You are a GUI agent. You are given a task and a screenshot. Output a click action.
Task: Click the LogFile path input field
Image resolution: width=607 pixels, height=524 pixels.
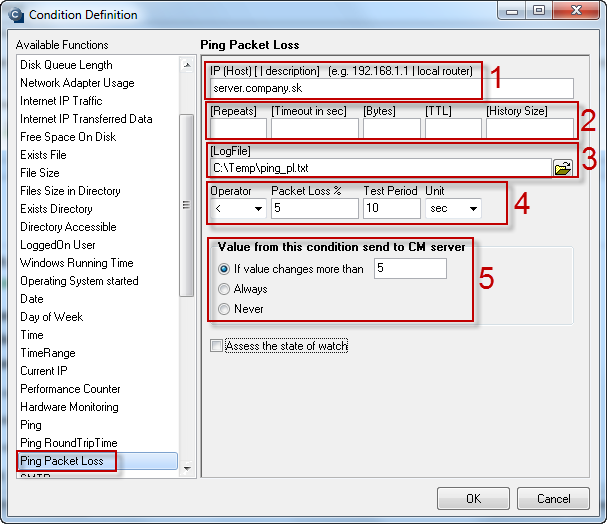(381, 168)
